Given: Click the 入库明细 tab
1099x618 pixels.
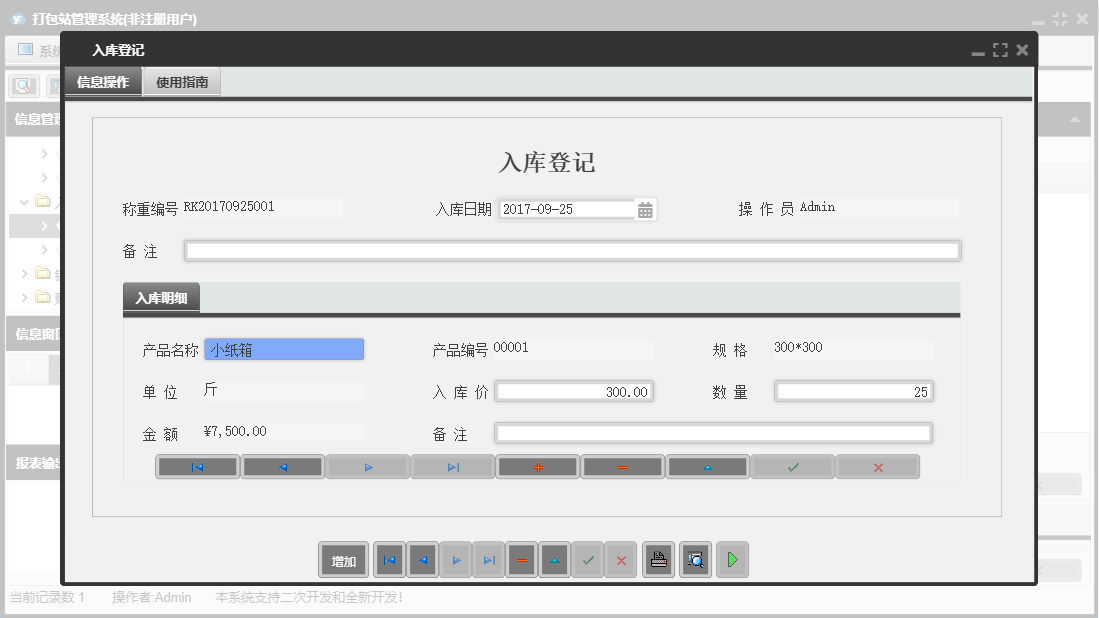Looking at the screenshot, I should (x=162, y=297).
